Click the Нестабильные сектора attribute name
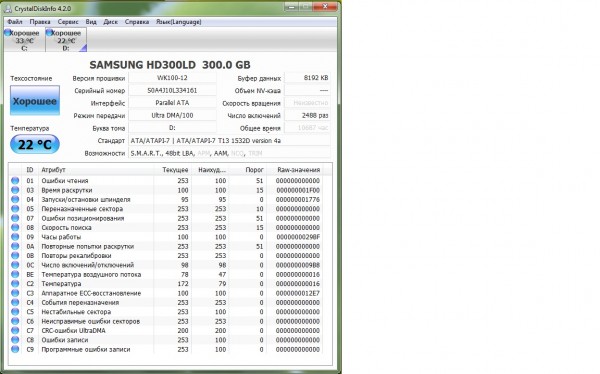Image resolution: width=600 pixels, height=374 pixels. pos(76,312)
